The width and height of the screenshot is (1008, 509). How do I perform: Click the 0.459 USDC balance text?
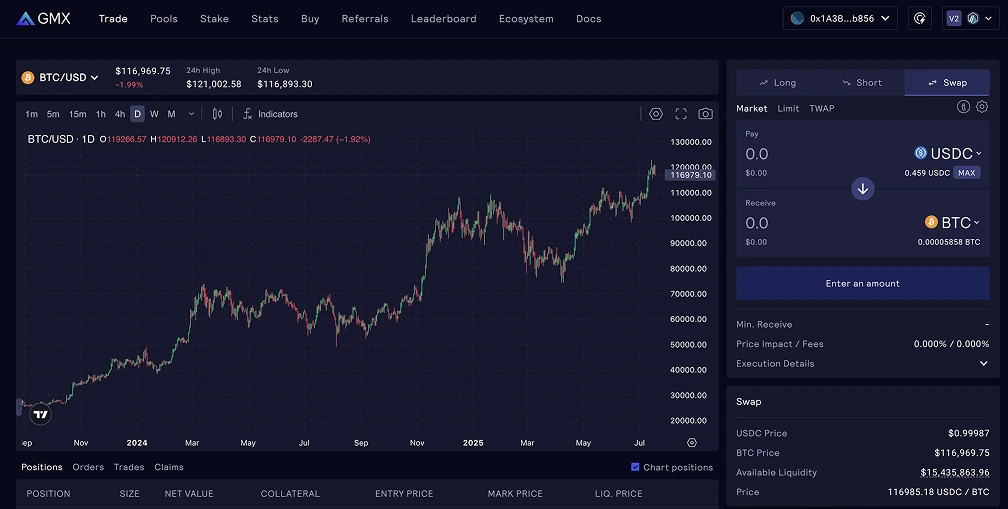coord(927,173)
